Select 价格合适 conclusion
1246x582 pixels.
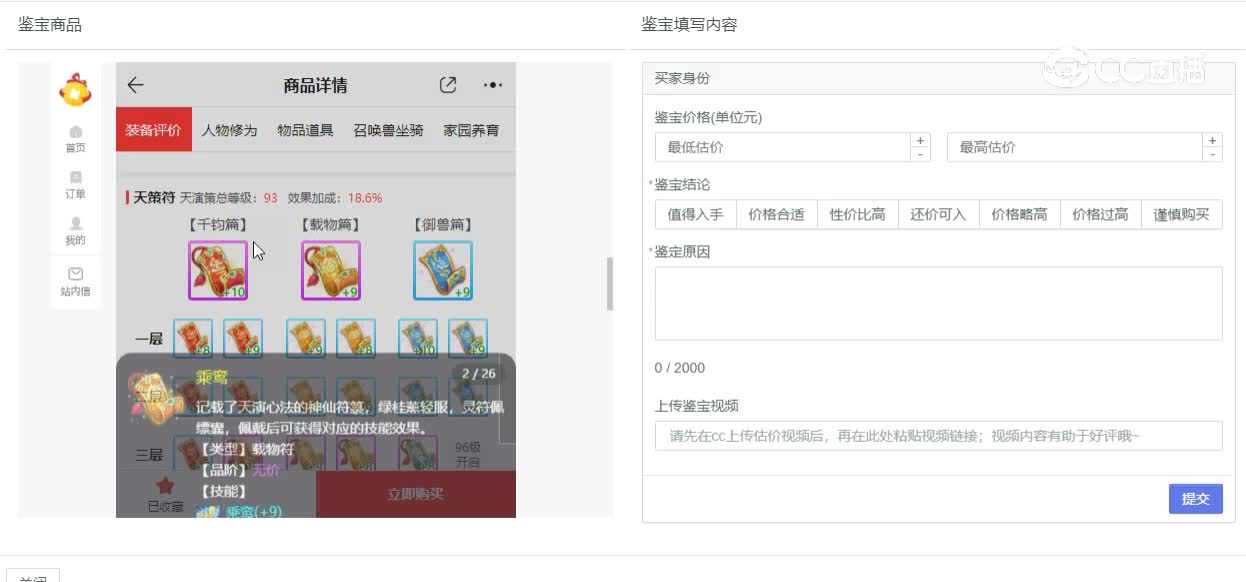coord(776,214)
